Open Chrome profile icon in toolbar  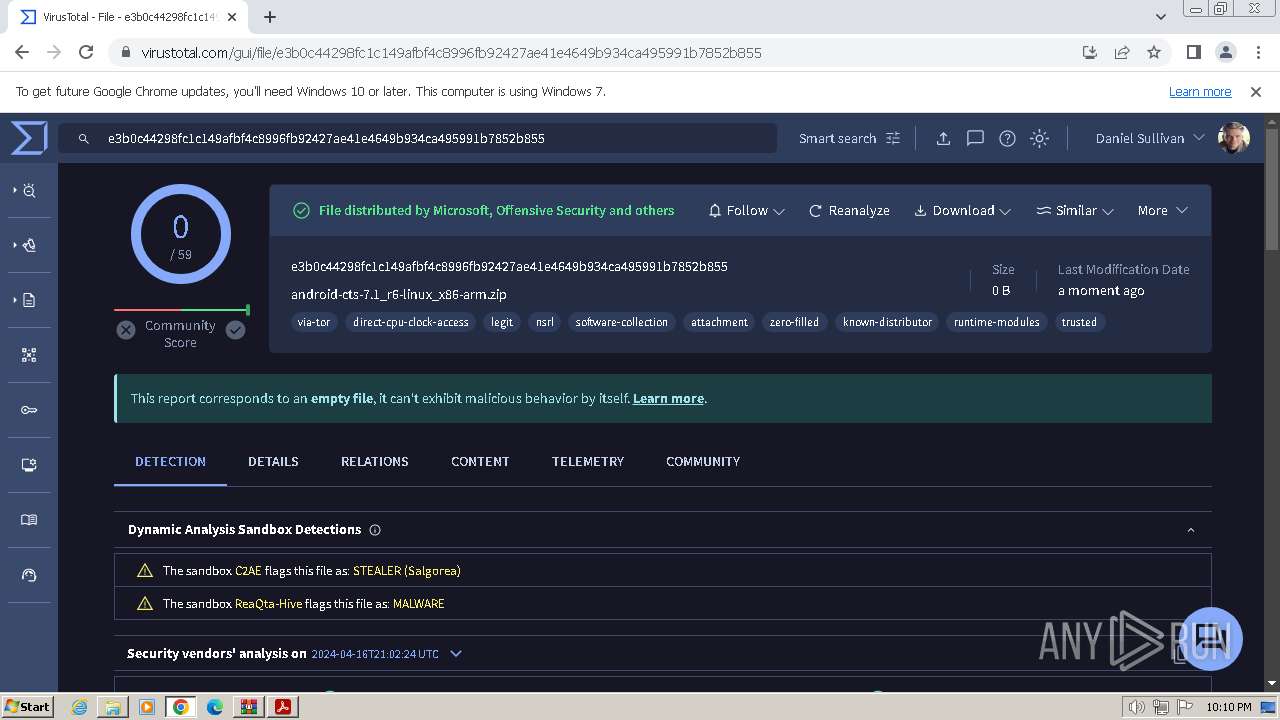coord(1225,52)
